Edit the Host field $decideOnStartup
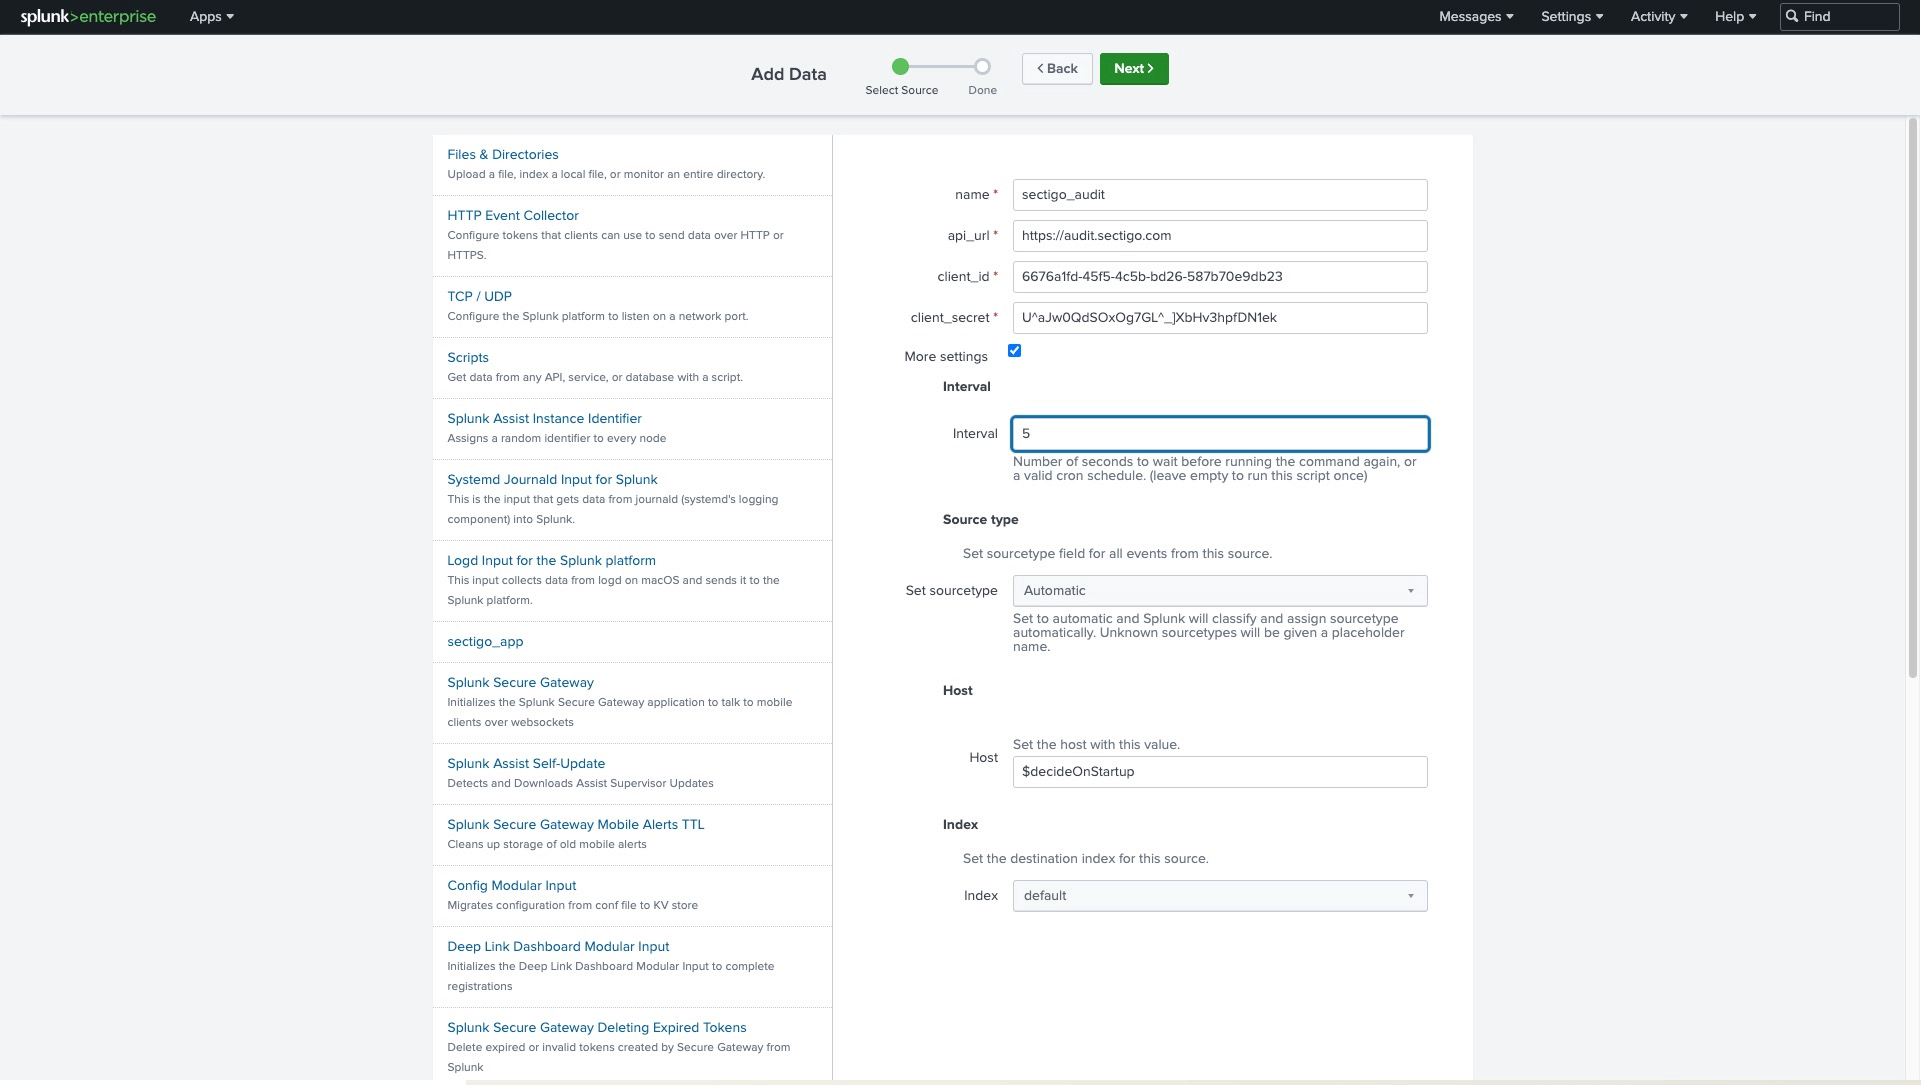This screenshot has height=1085, width=1921. 1220,772
